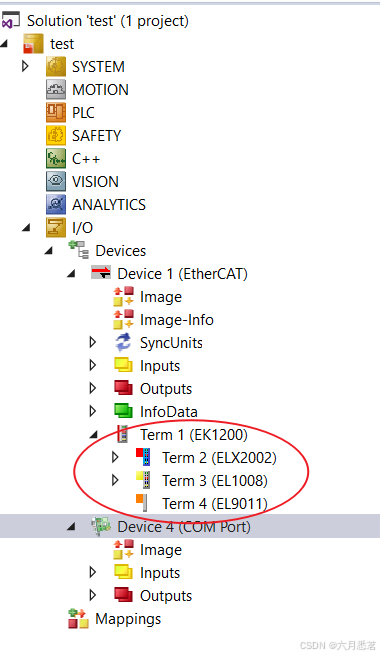
Task: Collapse Device 1 (EtherCAT)
Action: point(72,274)
